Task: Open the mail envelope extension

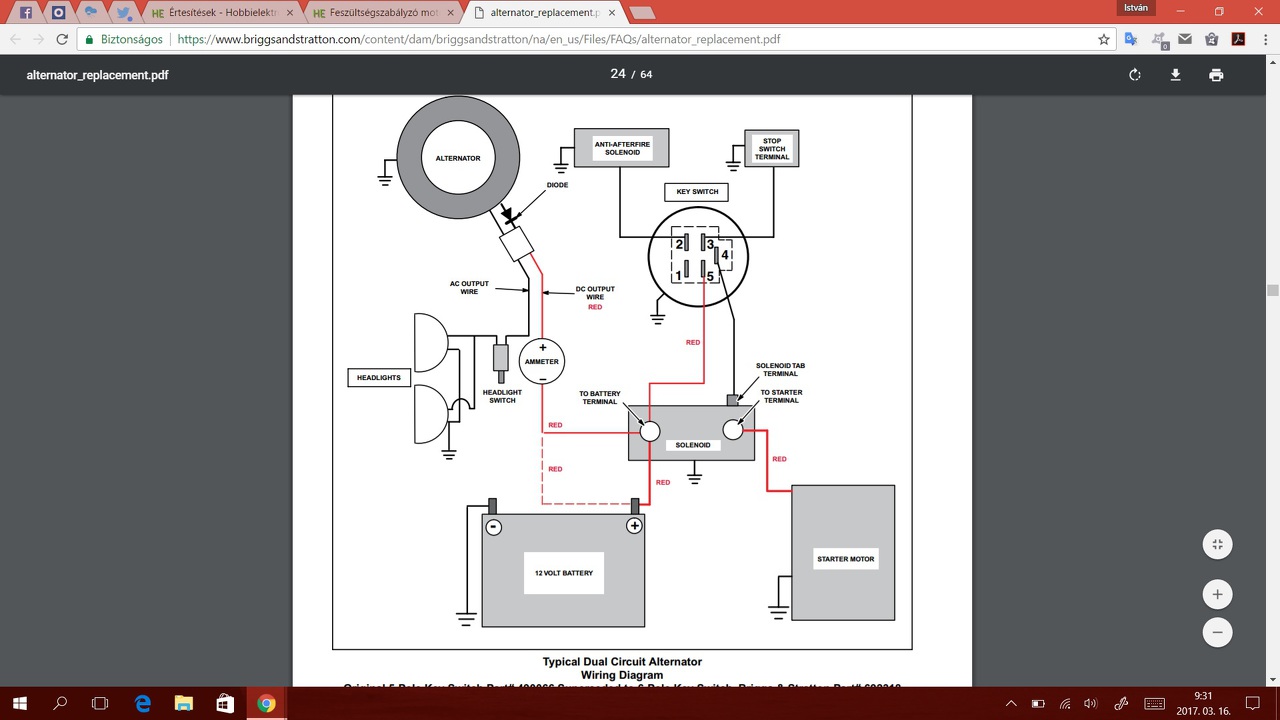Action: tap(1185, 40)
